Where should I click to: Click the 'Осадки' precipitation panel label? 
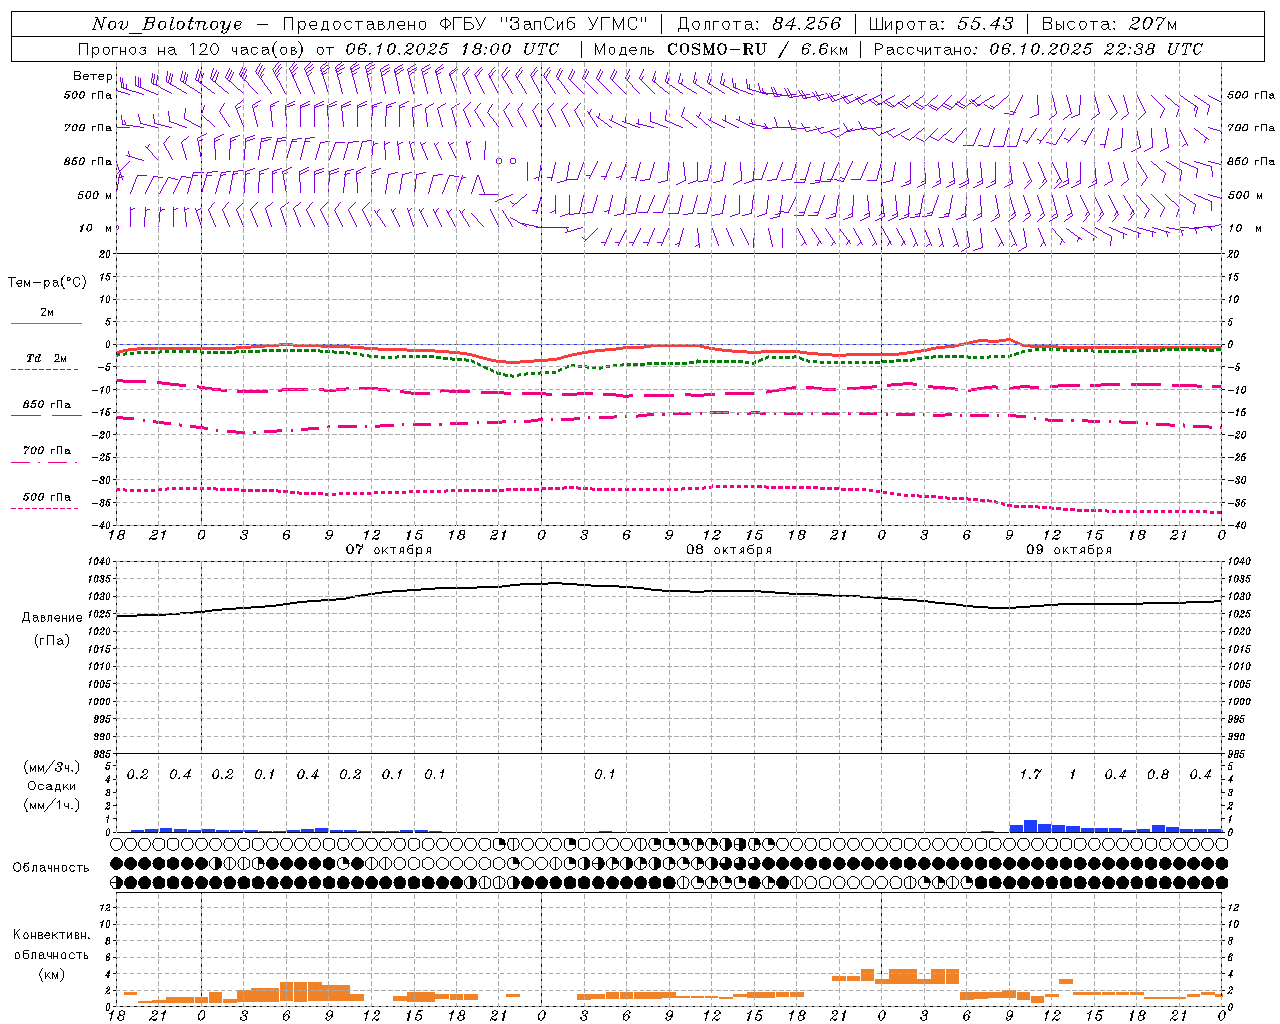tap(52, 786)
